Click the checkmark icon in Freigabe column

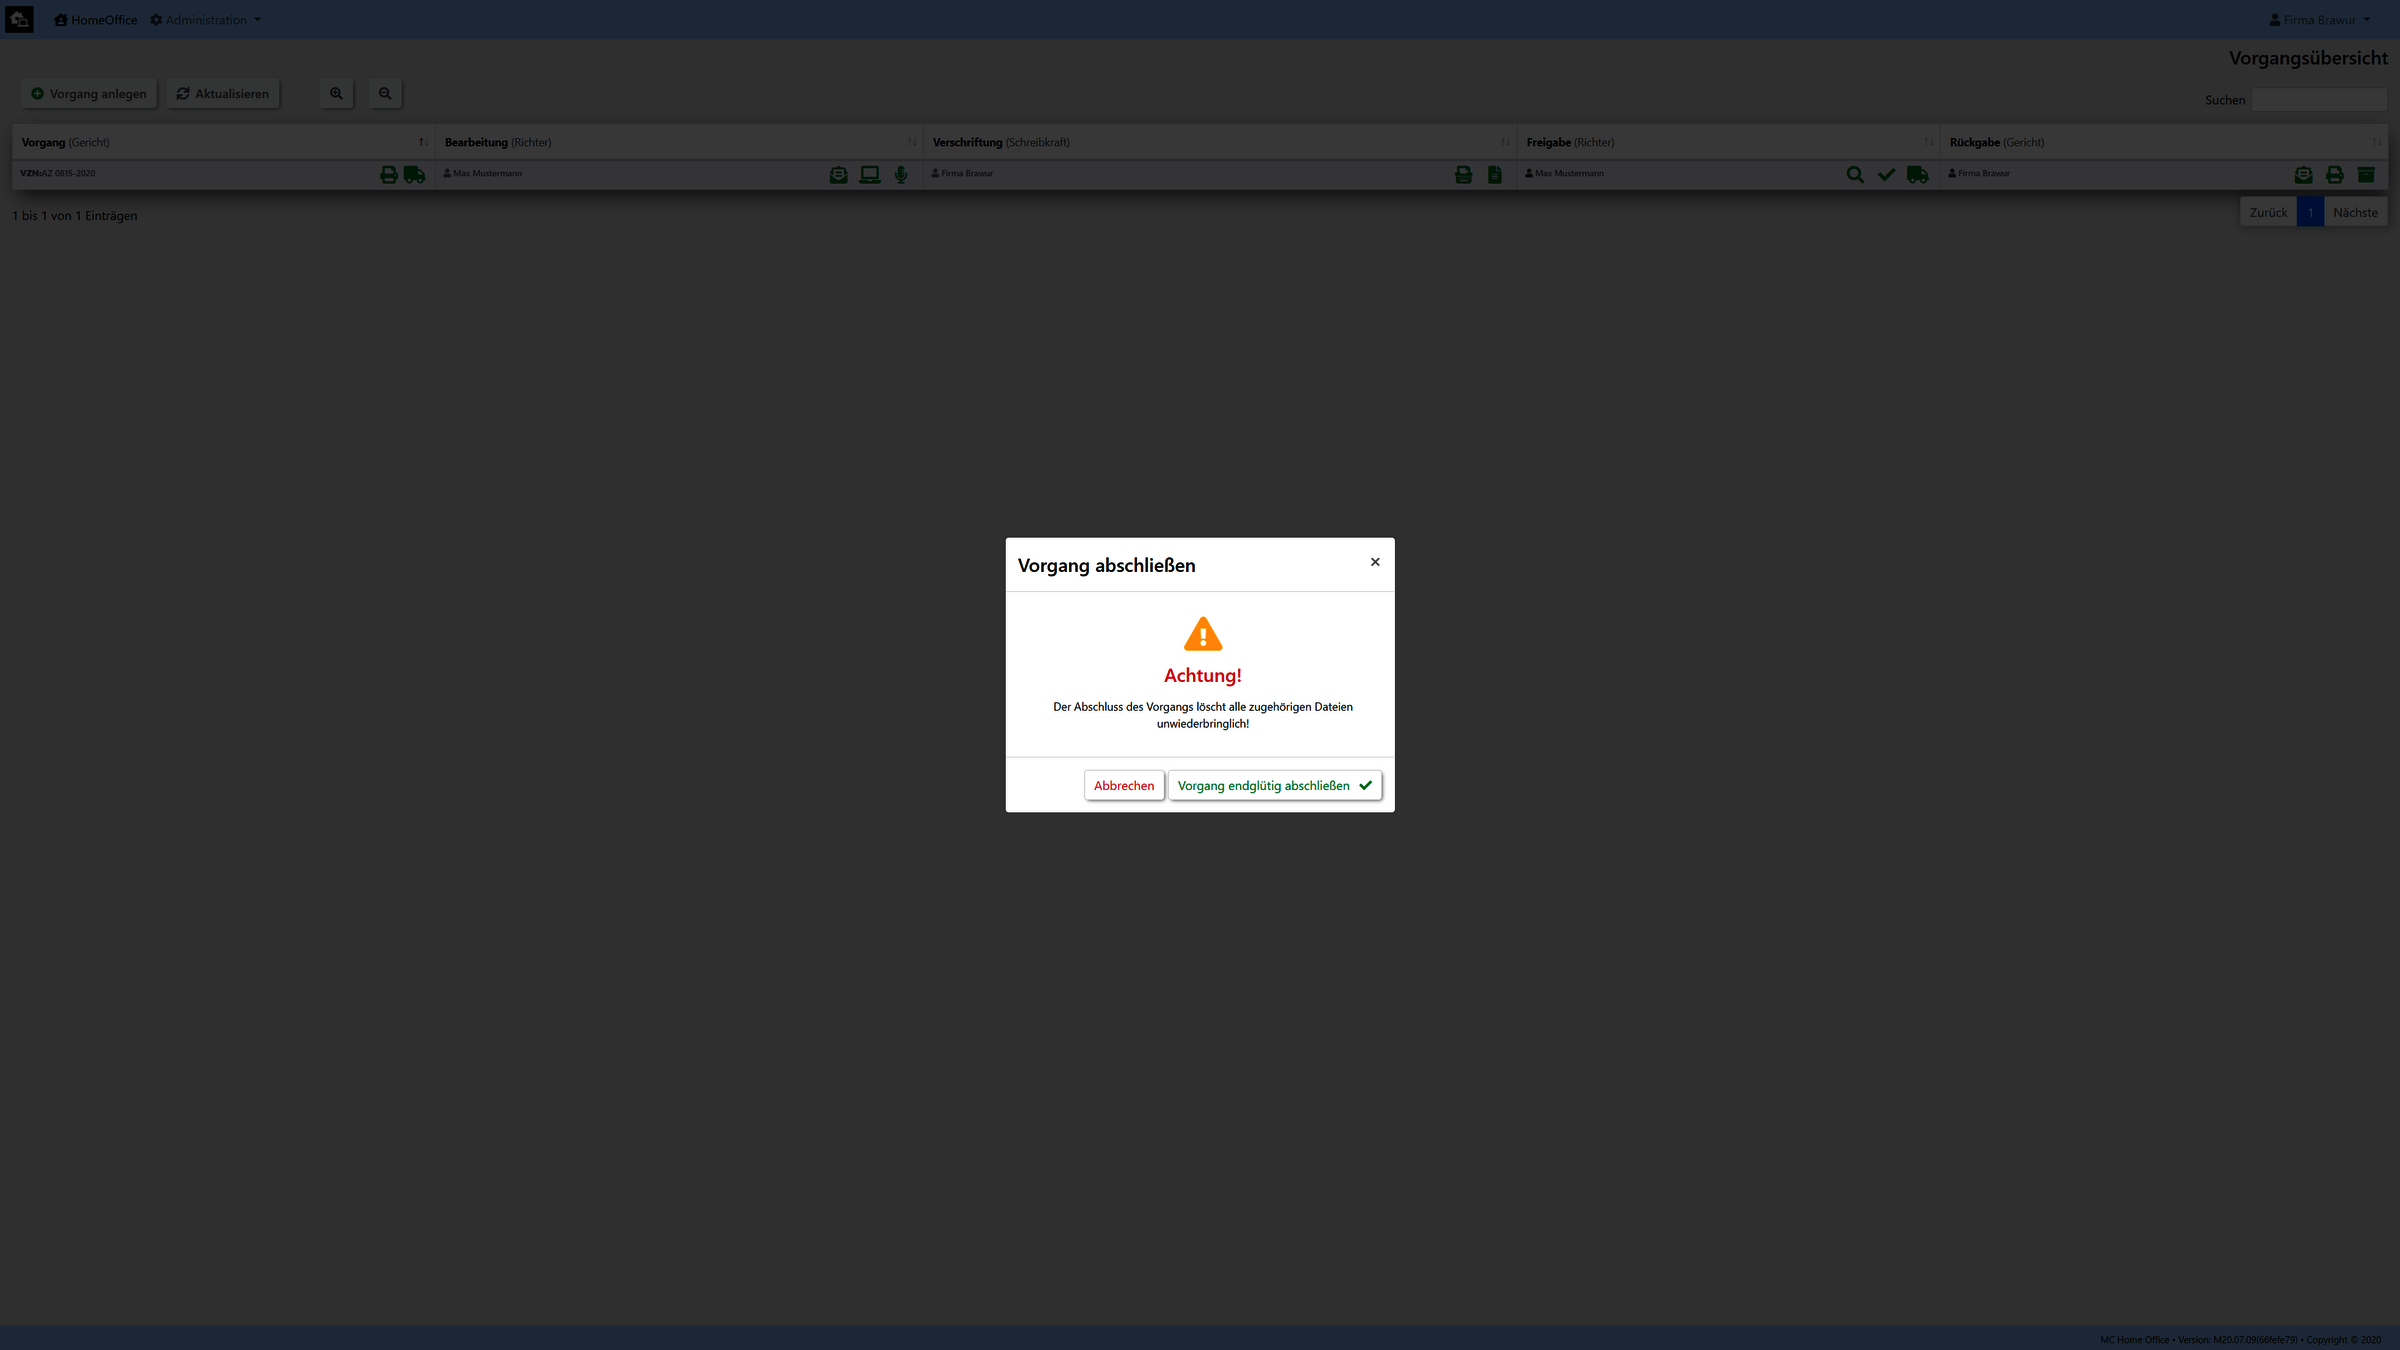tap(1886, 175)
